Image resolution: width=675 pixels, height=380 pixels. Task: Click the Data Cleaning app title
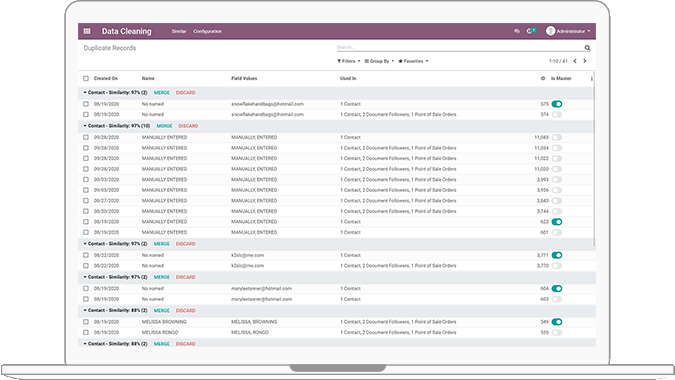point(127,31)
